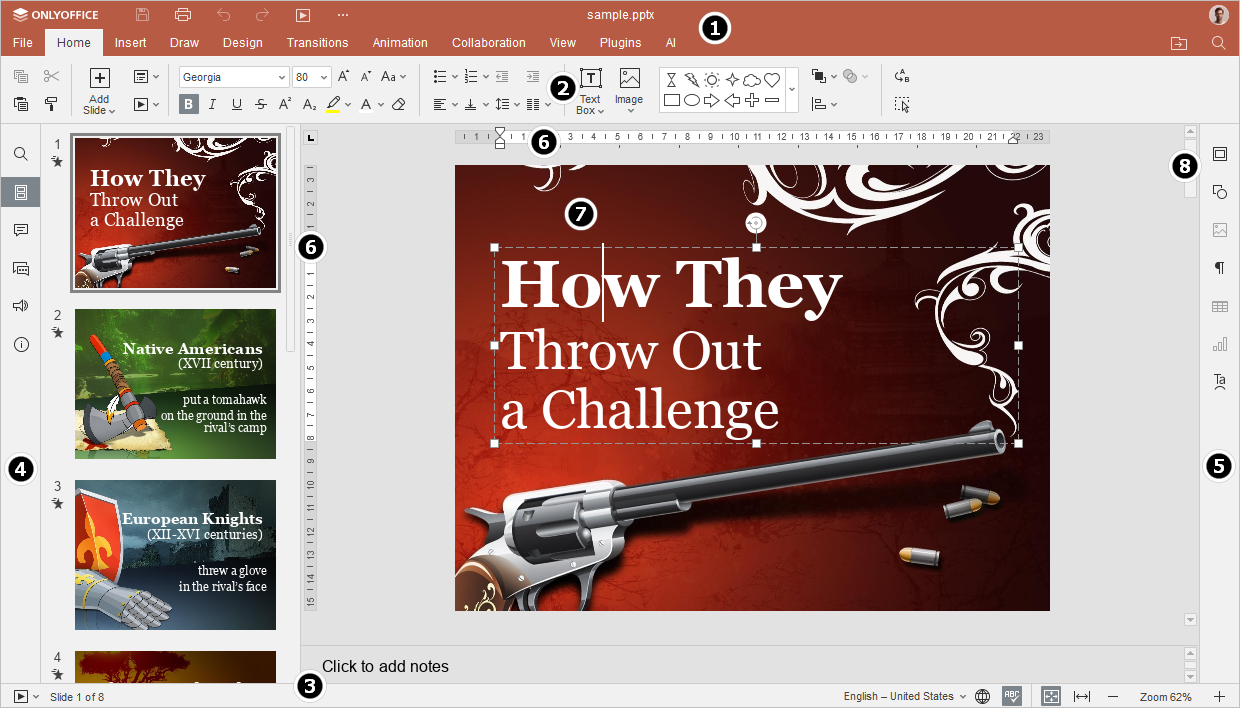Switch to the Transitions tab
The image size is (1240, 708).
click(x=318, y=42)
